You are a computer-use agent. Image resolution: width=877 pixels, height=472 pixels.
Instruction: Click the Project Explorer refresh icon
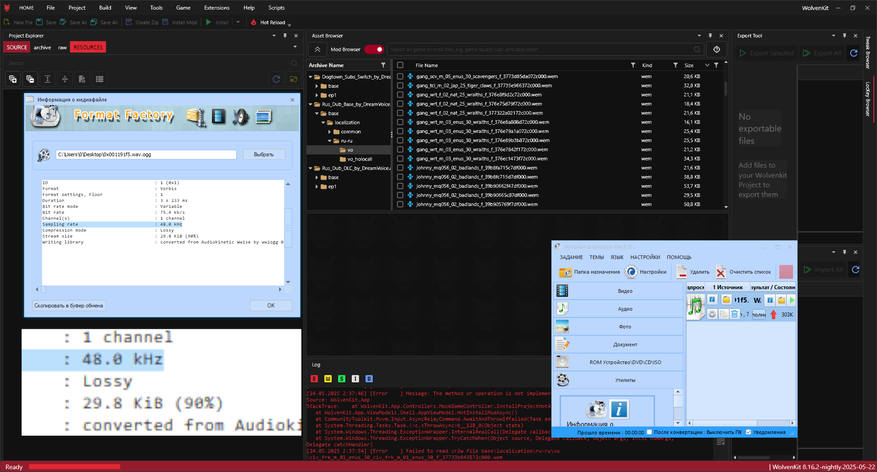276,79
